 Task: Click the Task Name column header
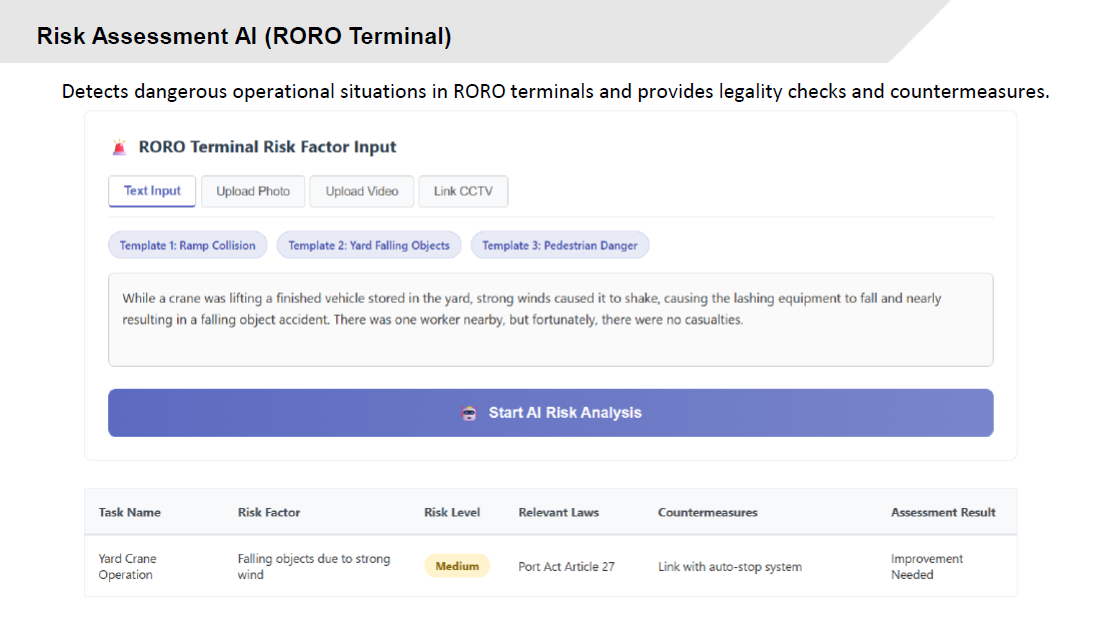click(129, 512)
